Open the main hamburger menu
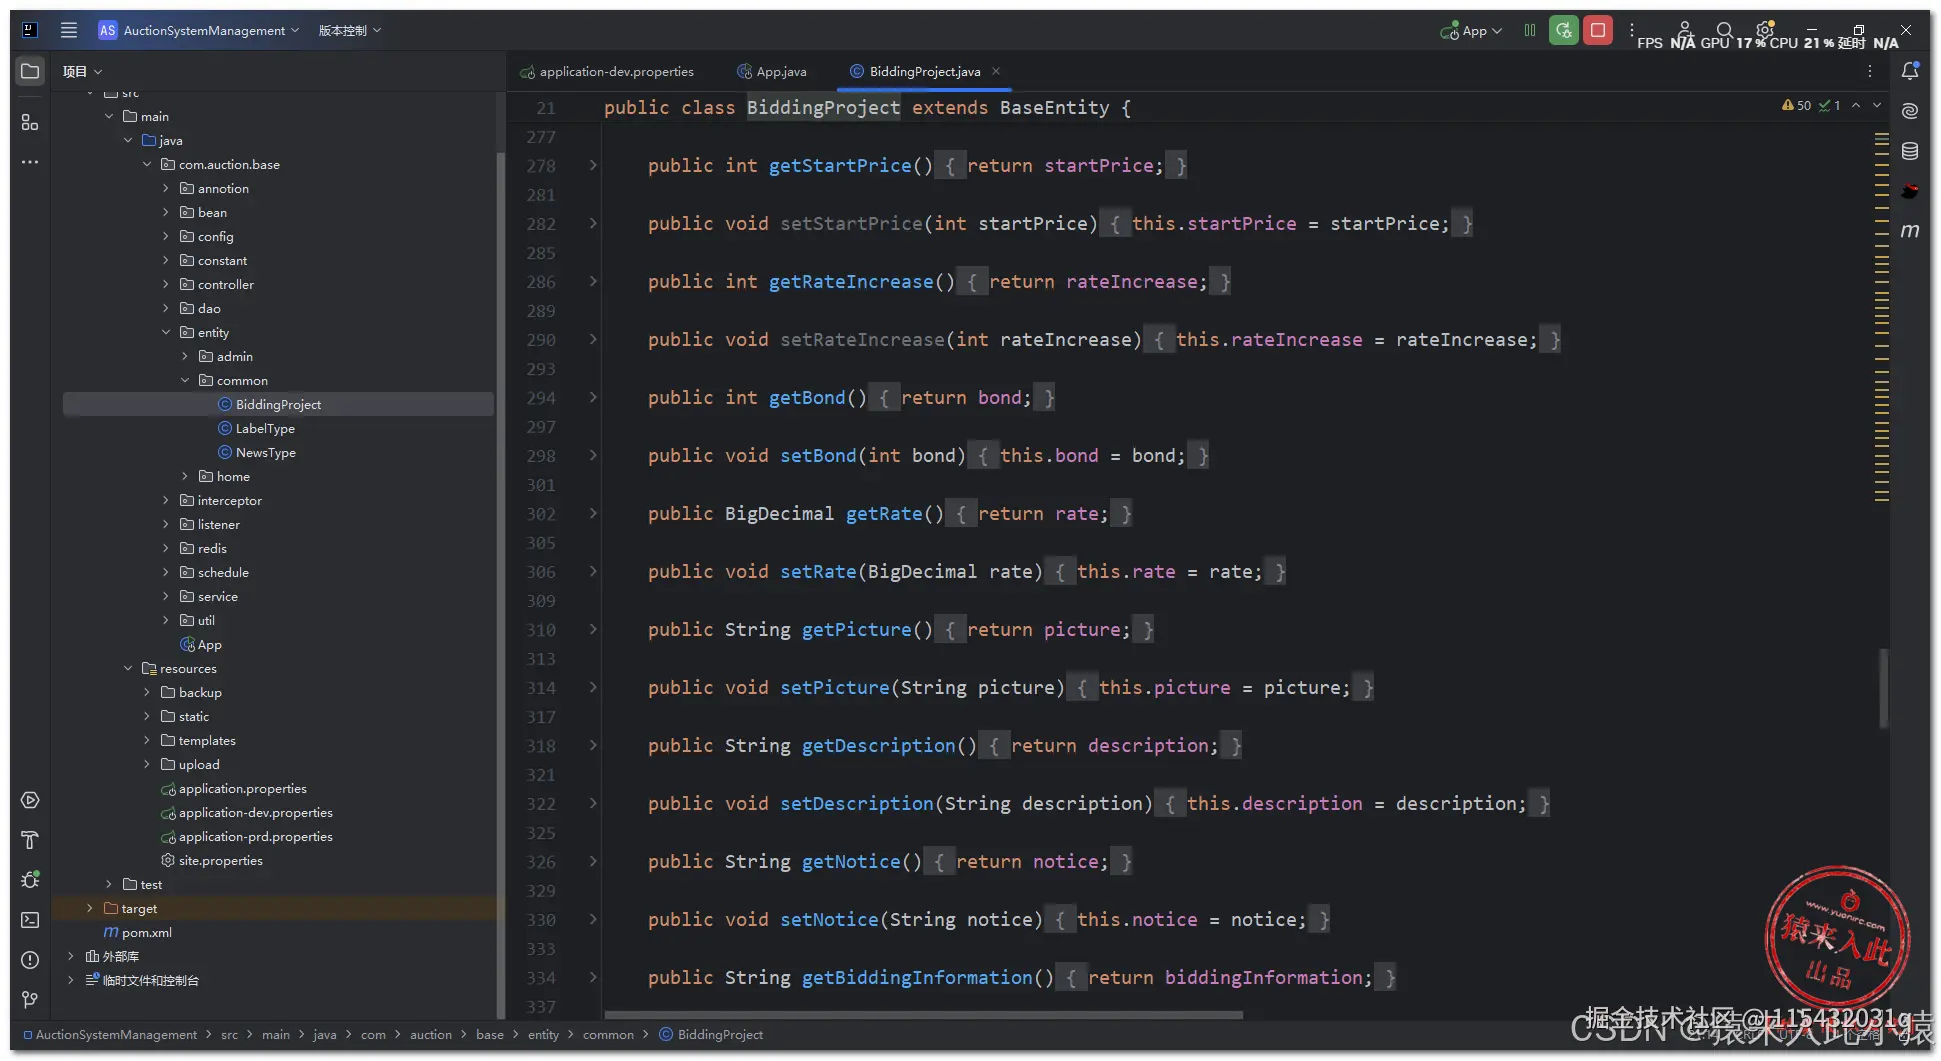The image size is (1941, 1061). pos(69,30)
